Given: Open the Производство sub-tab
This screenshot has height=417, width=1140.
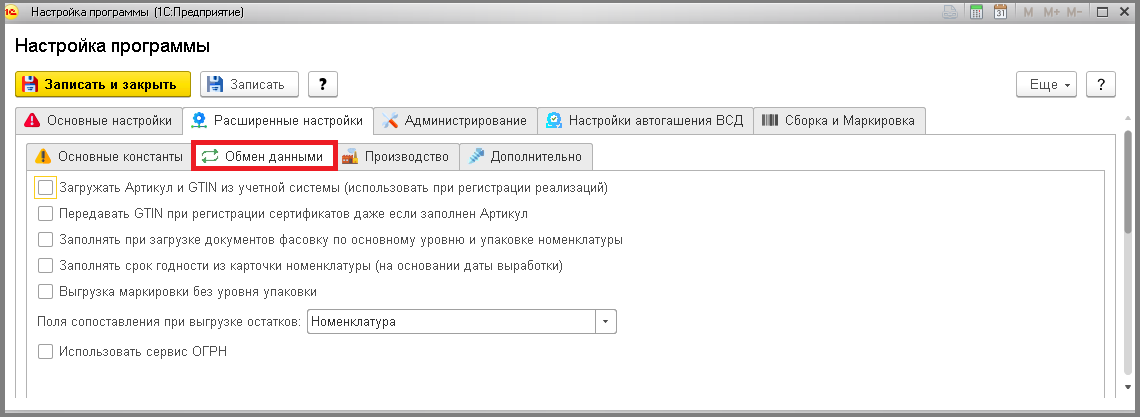Looking at the screenshot, I should tap(397, 156).
